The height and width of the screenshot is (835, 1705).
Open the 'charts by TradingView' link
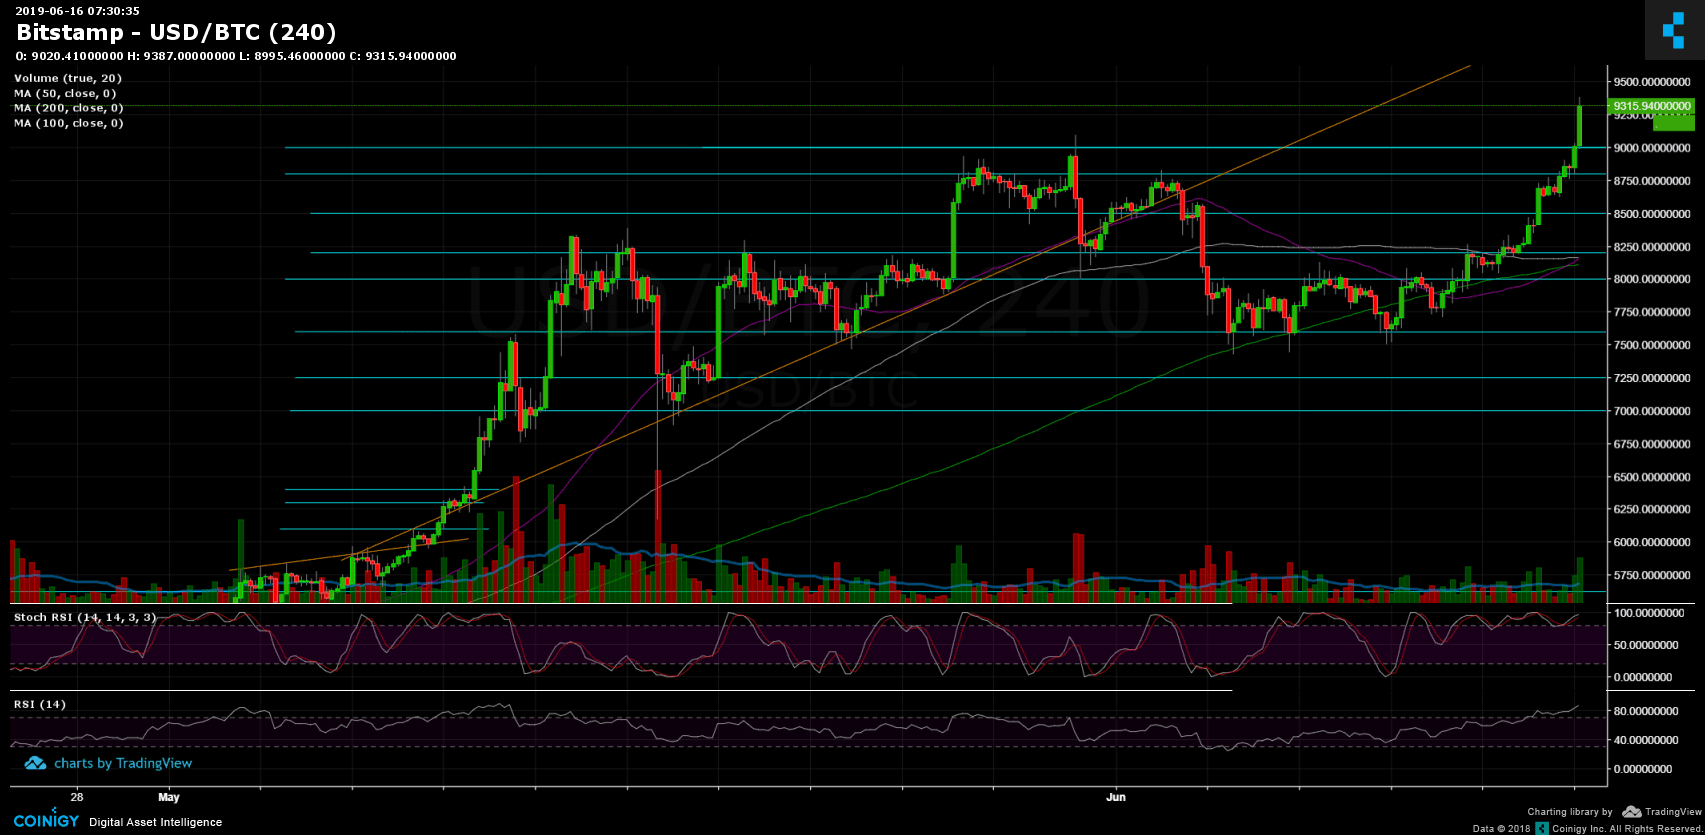(123, 763)
